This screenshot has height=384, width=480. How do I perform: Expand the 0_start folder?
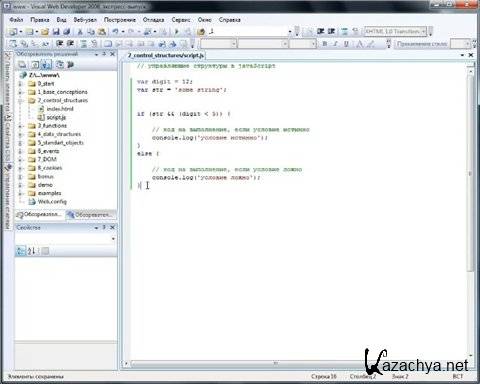pyautogui.click(x=20, y=84)
